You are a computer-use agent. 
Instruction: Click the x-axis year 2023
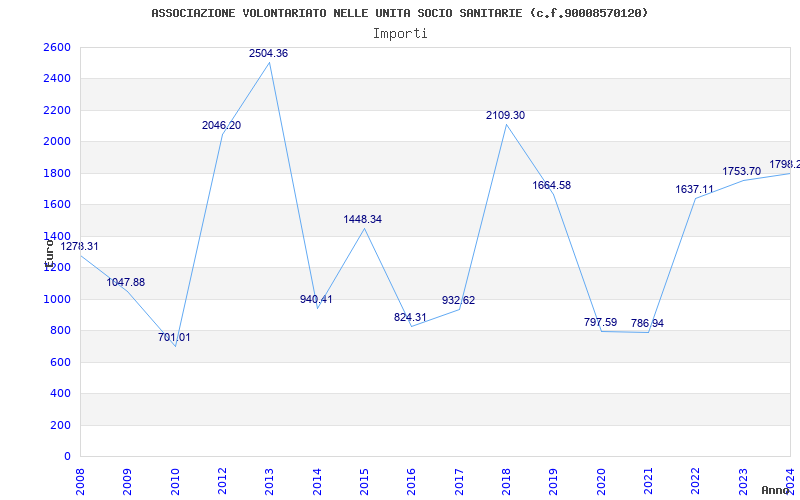click(743, 482)
